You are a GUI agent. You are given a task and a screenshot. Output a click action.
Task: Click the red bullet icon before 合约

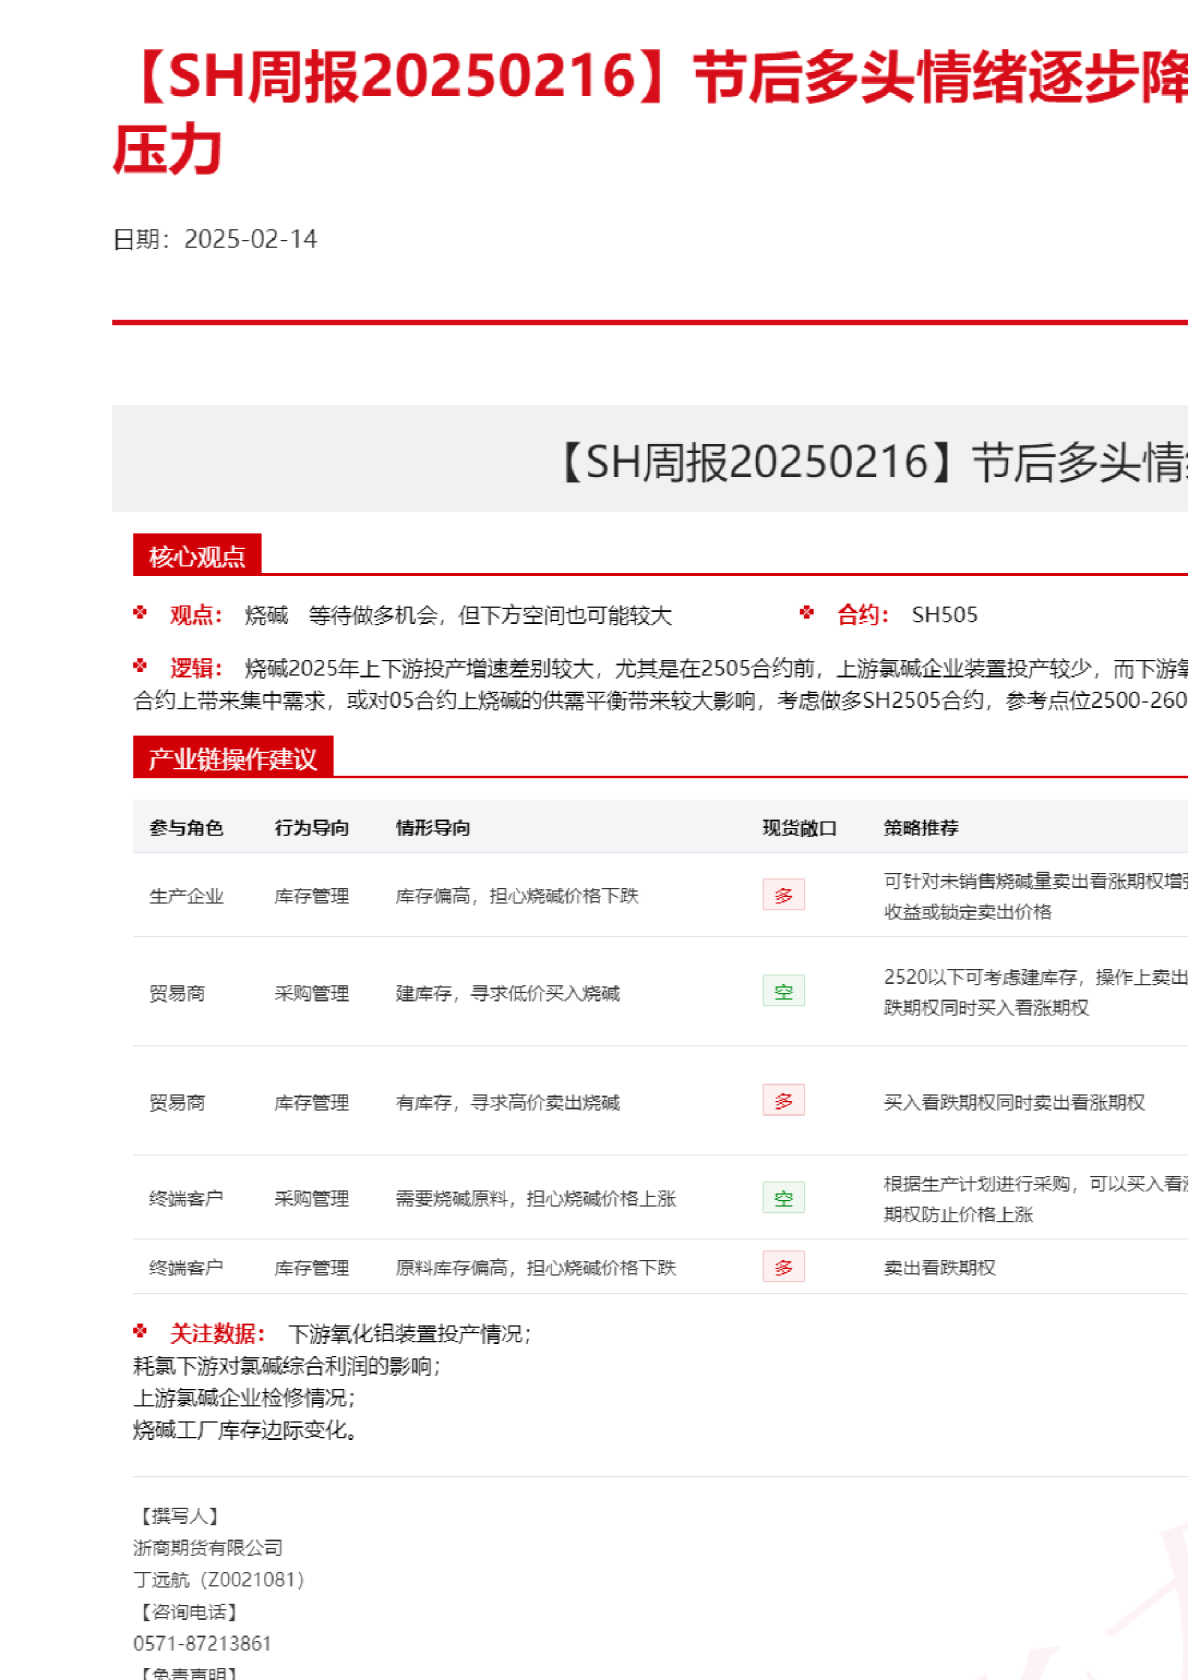[x=807, y=613]
